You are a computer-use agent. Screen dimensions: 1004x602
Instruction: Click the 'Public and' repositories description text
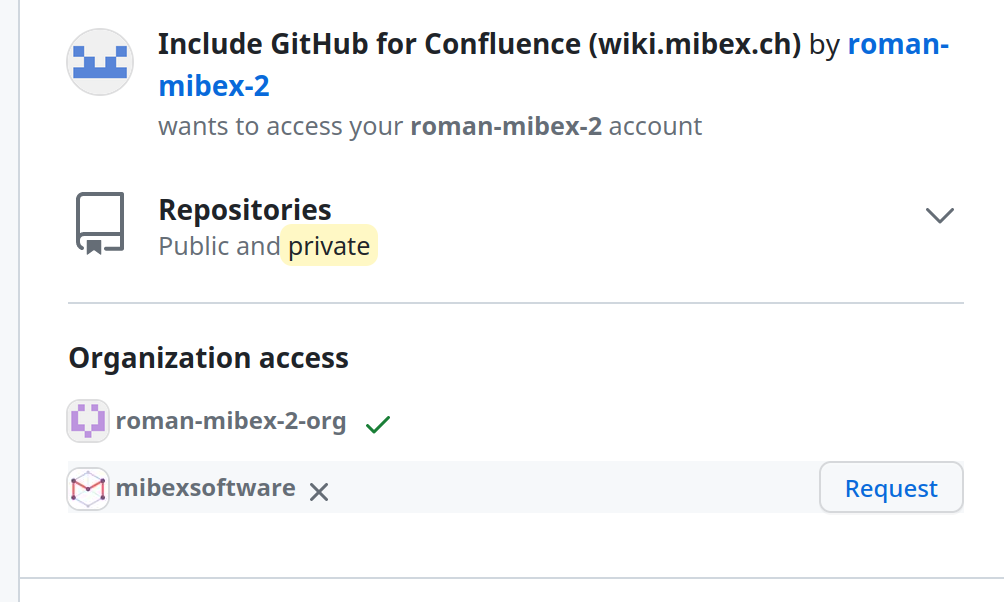tap(219, 246)
